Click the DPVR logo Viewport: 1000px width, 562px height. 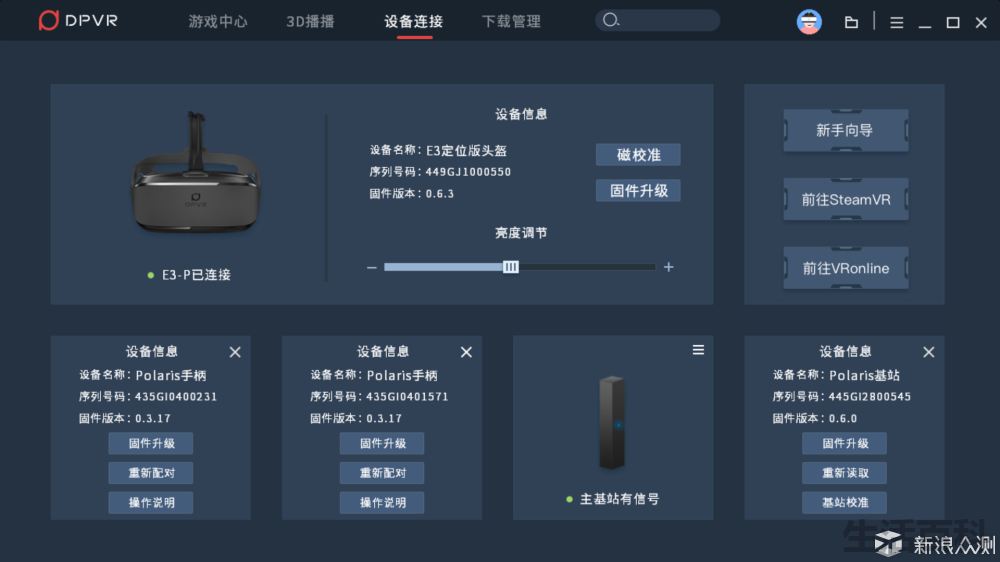tap(78, 20)
